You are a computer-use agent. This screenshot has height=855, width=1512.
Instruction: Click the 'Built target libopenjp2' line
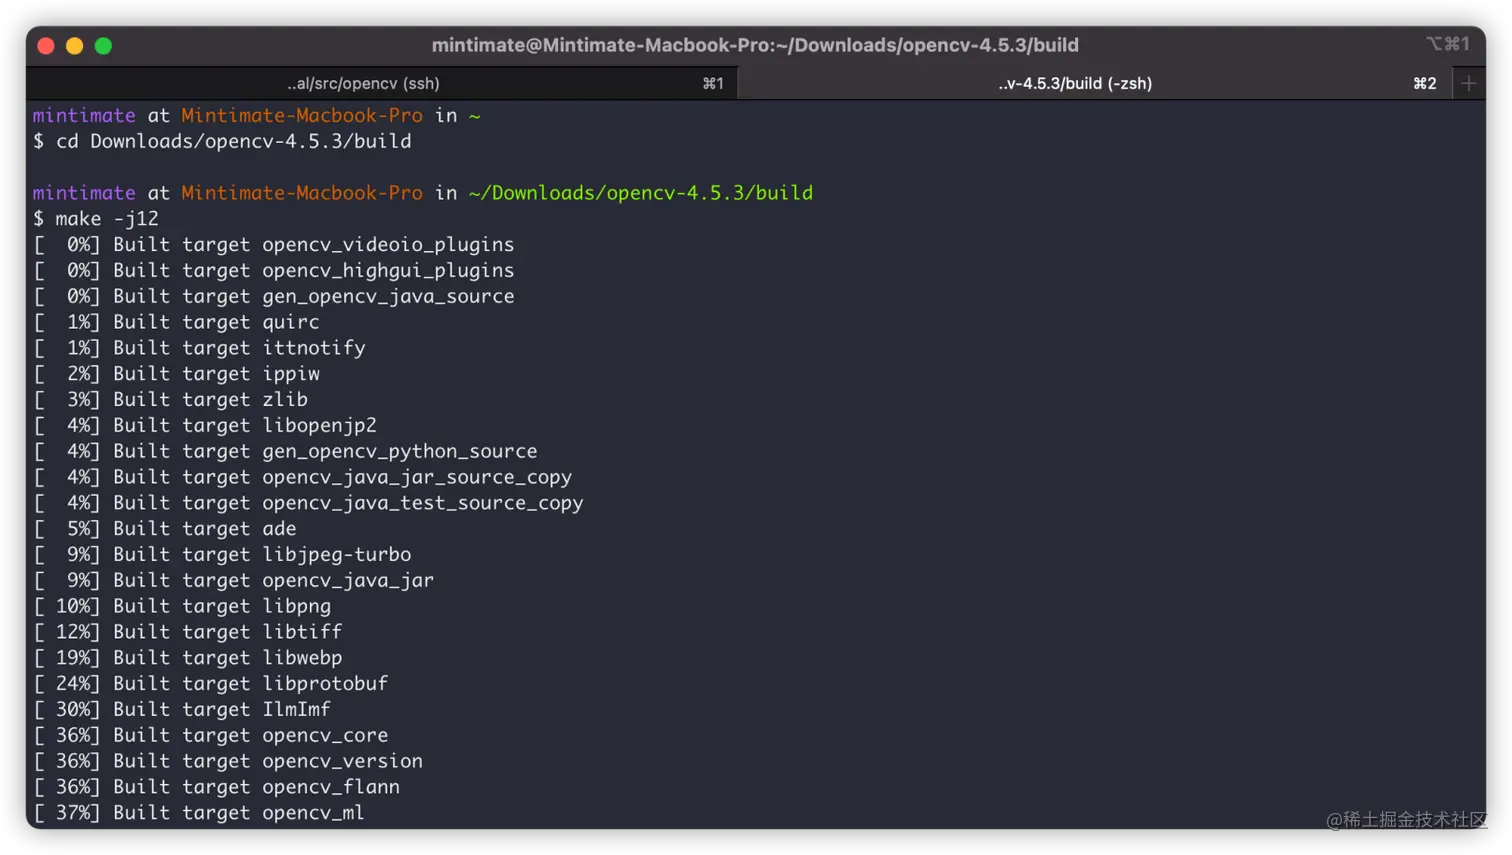coord(205,425)
